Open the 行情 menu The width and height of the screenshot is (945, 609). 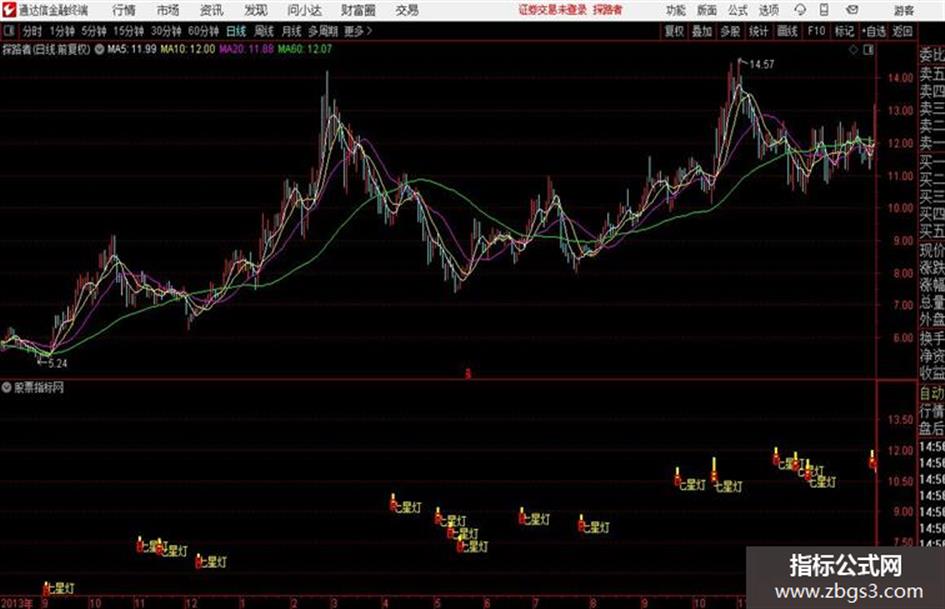point(124,10)
